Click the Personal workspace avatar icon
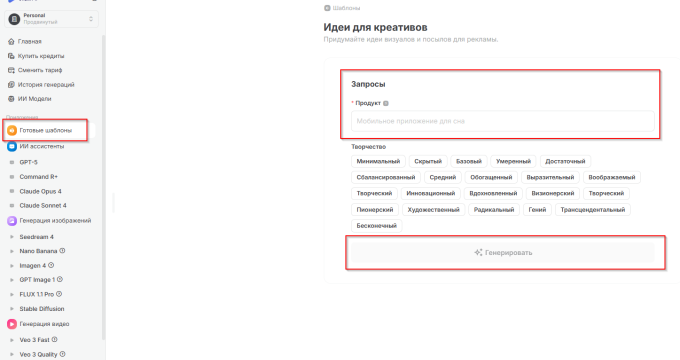Image resolution: width=680 pixels, height=360 pixels. [x=14, y=19]
